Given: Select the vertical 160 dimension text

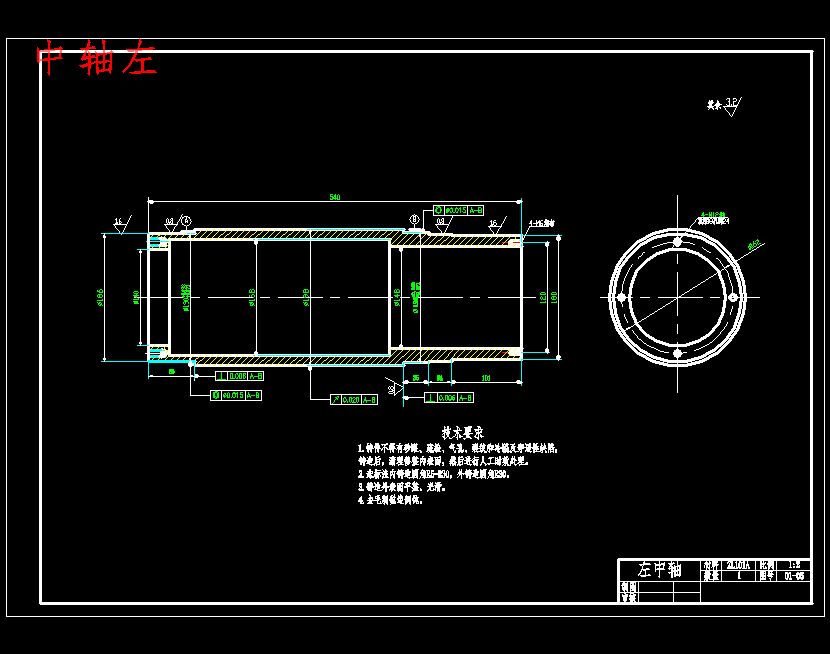Looking at the screenshot, I should click(554, 297).
